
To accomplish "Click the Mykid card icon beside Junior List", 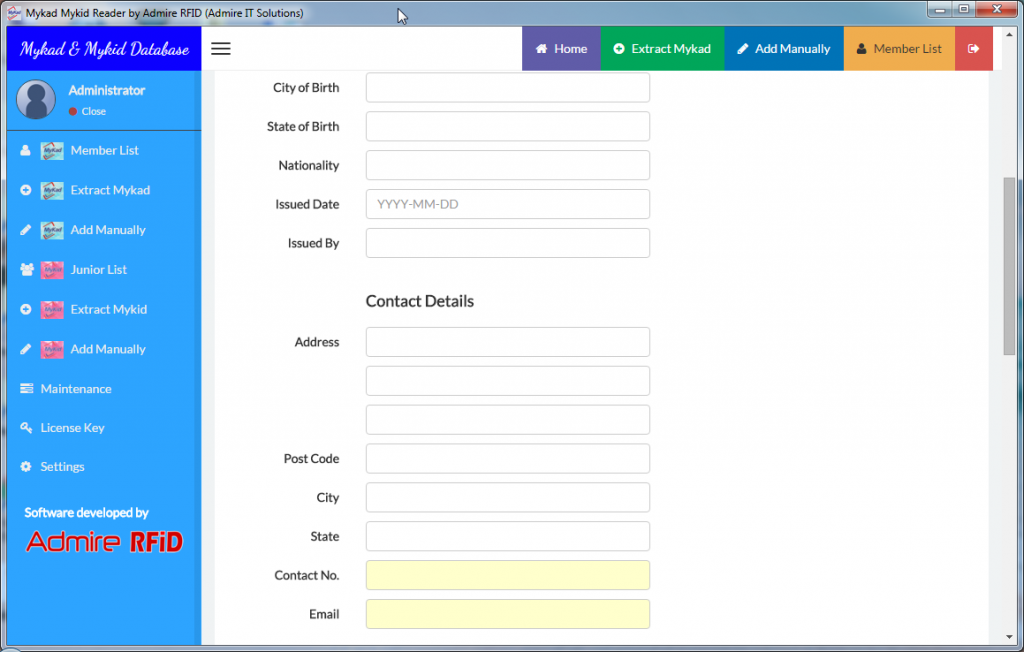I will coord(52,270).
